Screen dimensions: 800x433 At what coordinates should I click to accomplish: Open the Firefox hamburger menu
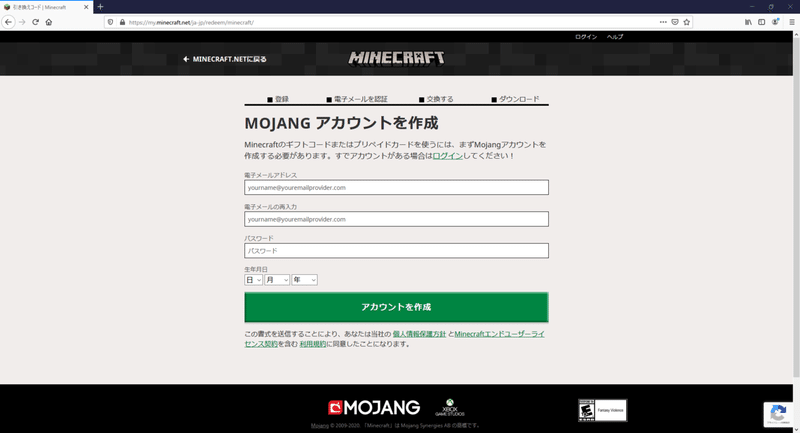pyautogui.click(x=792, y=22)
